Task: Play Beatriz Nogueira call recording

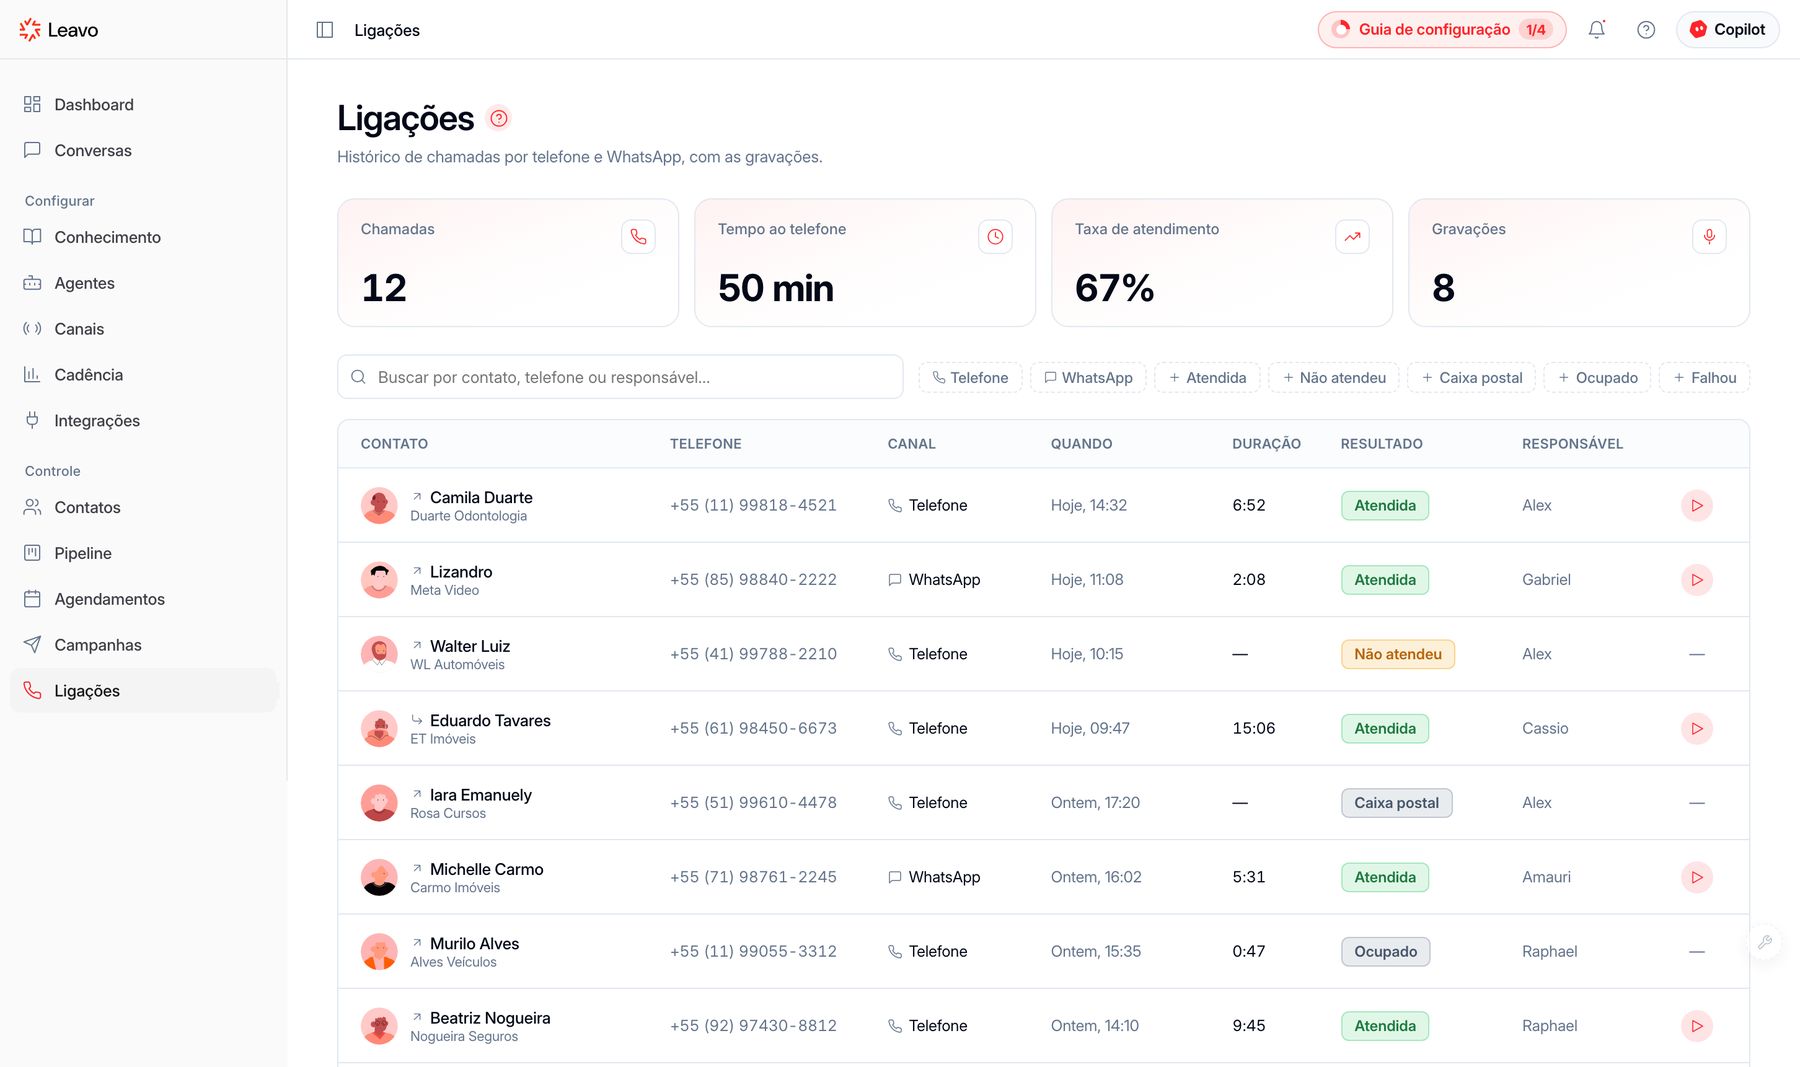Action: tap(1697, 1026)
